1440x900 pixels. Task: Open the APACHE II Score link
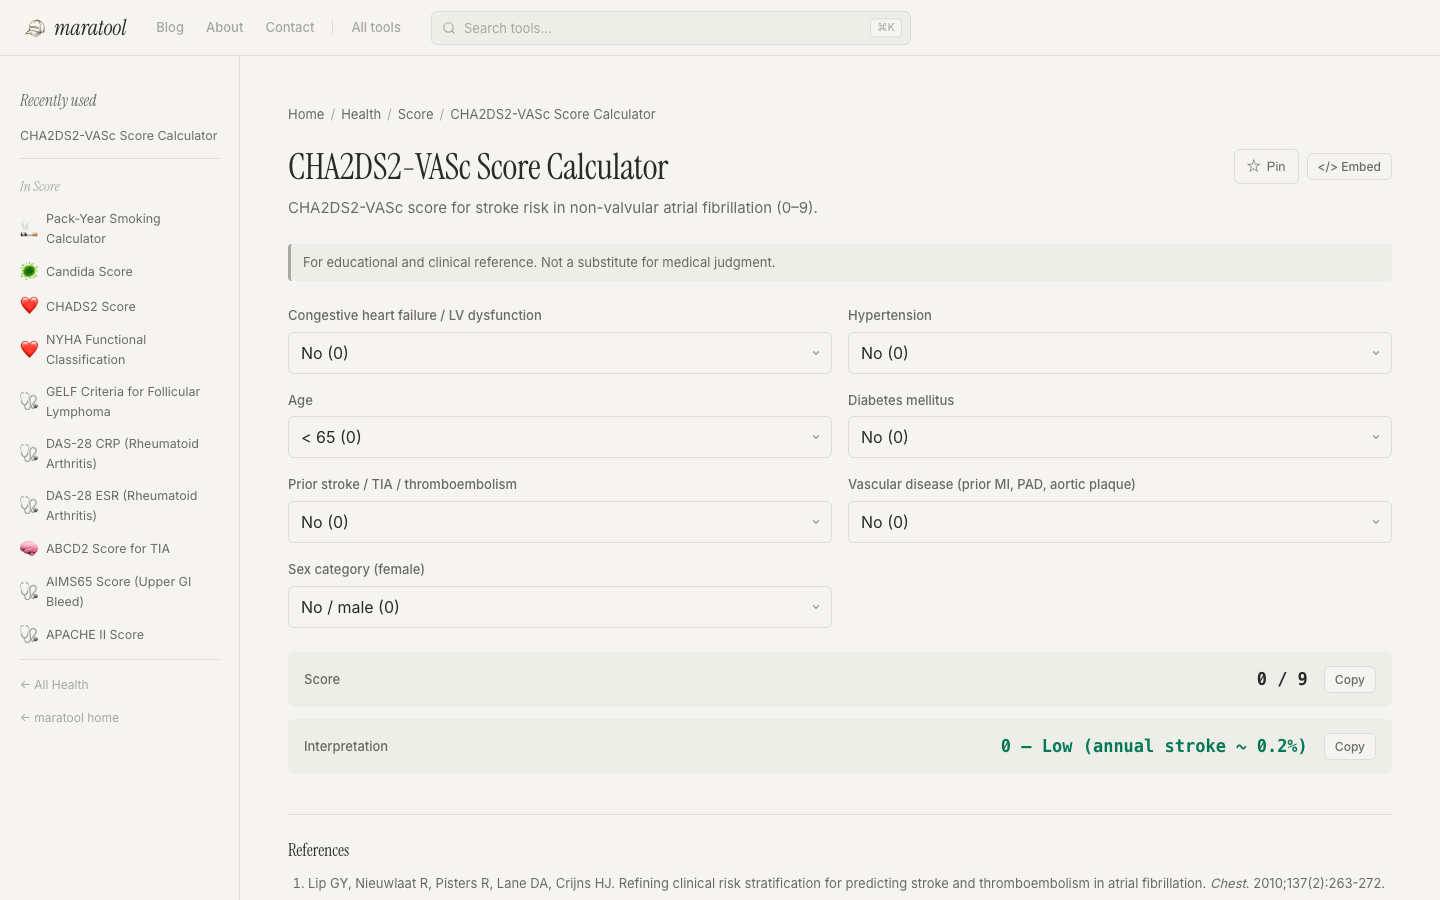[x=95, y=635]
